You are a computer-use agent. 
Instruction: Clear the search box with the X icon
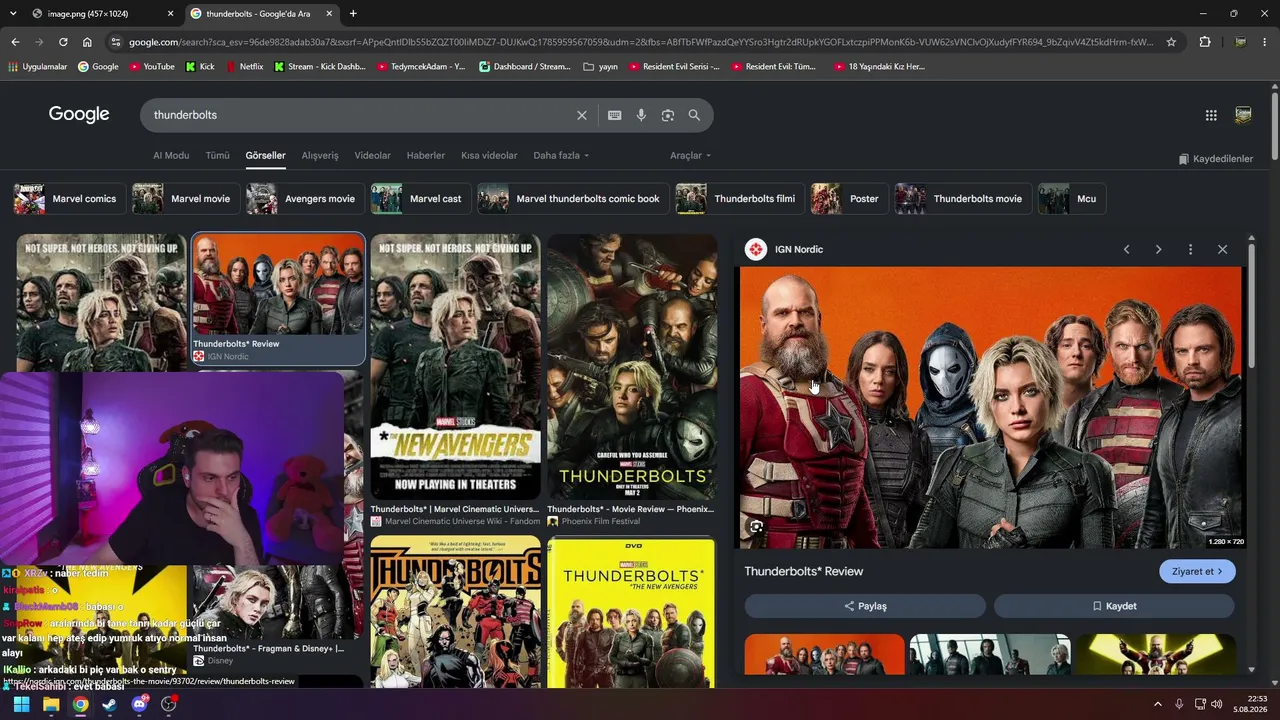tap(582, 115)
